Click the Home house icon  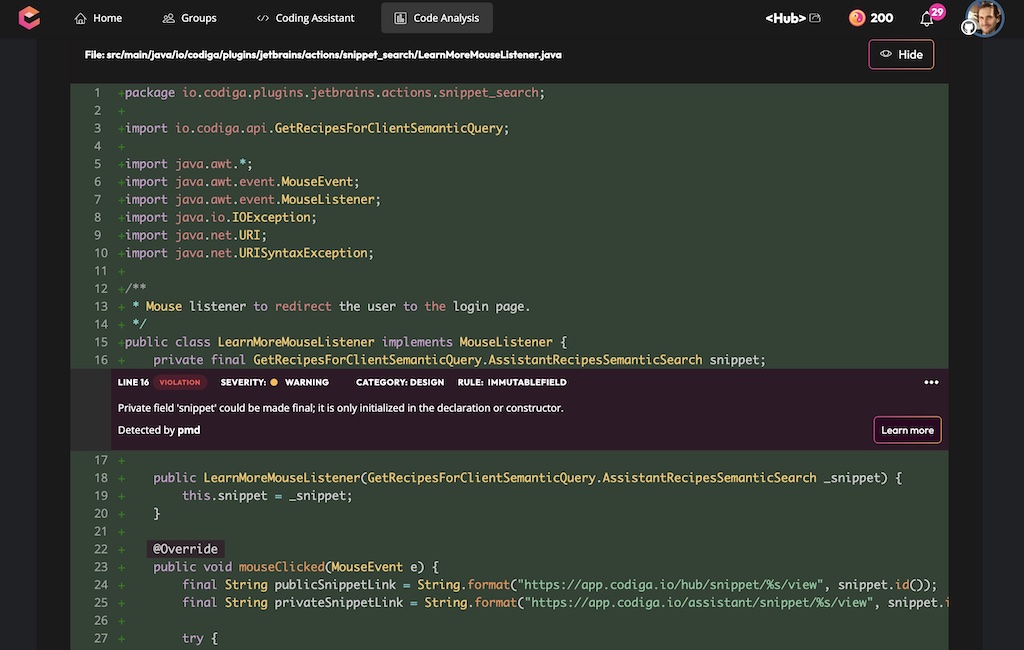point(80,18)
